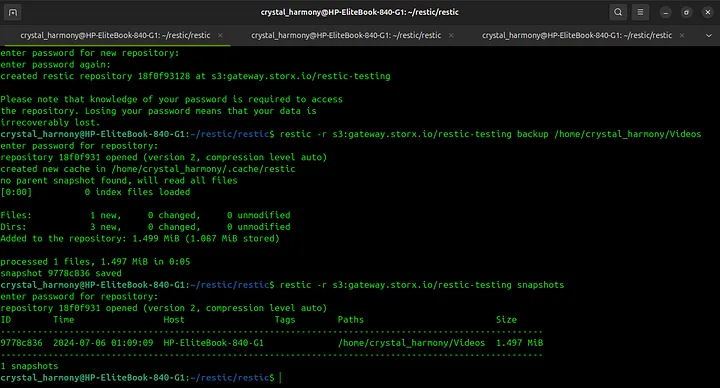This screenshot has height=388, width=720.
Task: Maximize the terminal window
Action: click(686, 12)
